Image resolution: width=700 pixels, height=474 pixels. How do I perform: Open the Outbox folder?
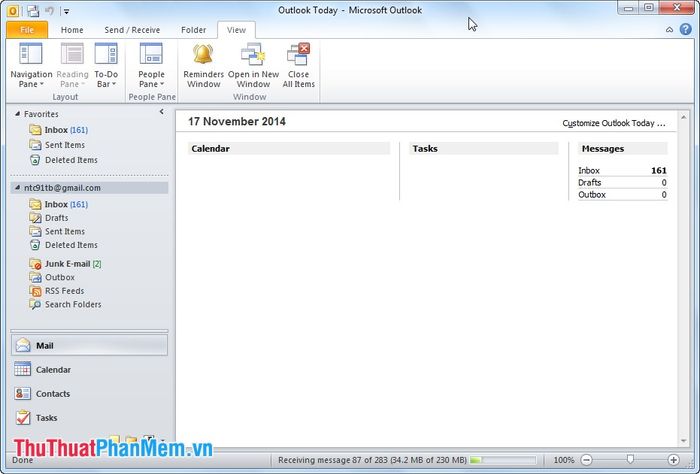[52, 277]
